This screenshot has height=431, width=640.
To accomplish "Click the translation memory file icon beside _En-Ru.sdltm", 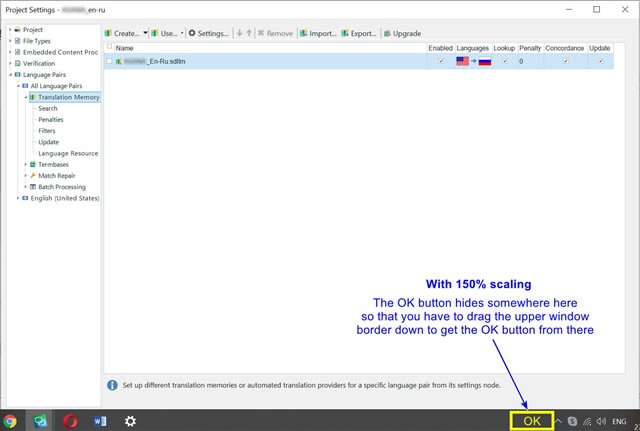I will (x=118, y=62).
